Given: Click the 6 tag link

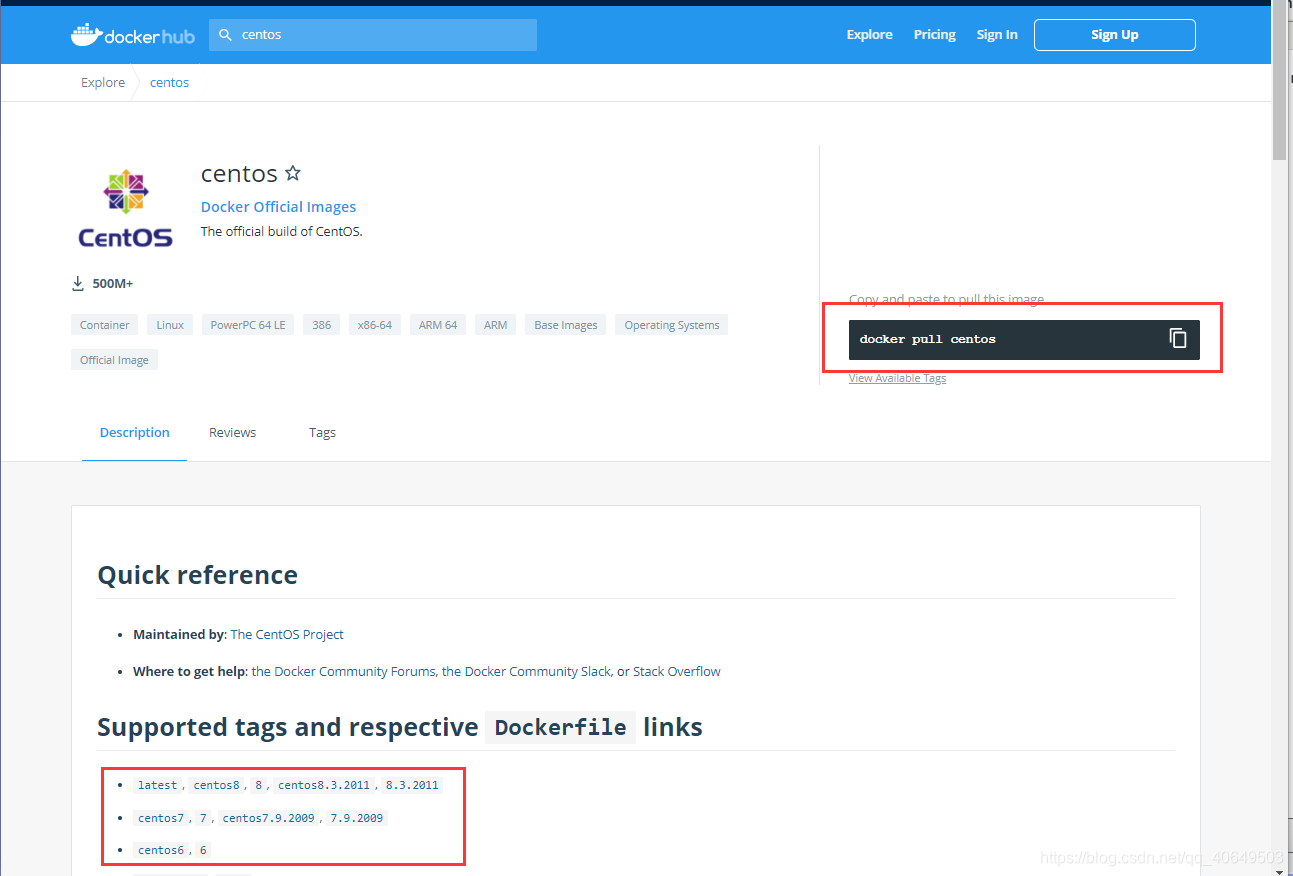Looking at the screenshot, I should point(203,850).
